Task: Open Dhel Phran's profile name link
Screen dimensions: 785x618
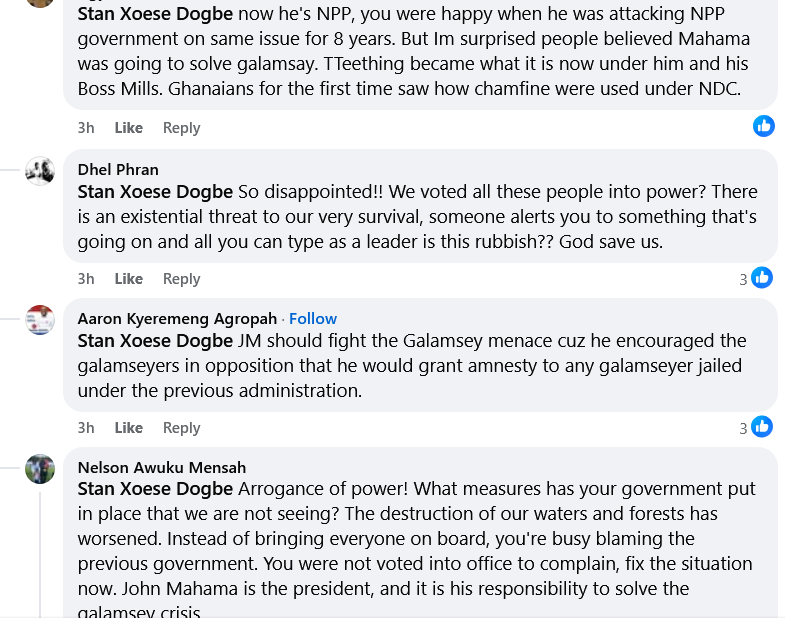Action: pyautogui.click(x=118, y=170)
